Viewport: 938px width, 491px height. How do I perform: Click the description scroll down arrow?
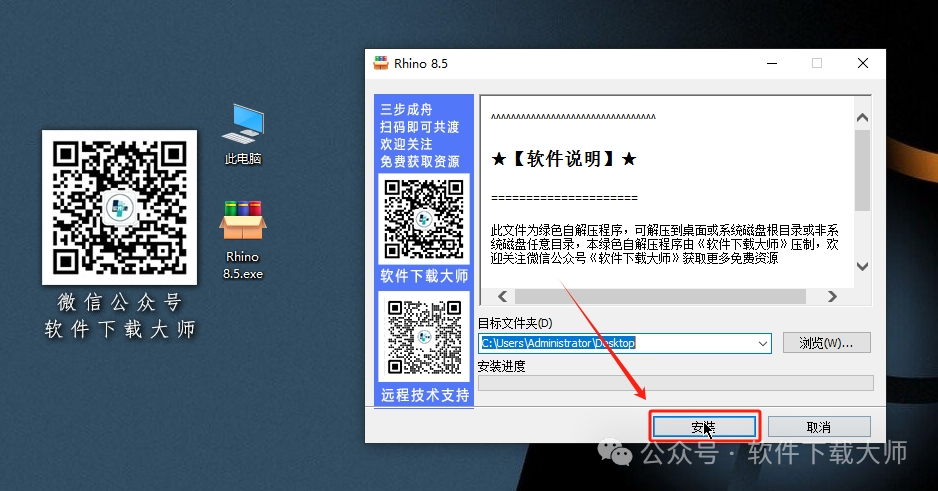point(862,266)
